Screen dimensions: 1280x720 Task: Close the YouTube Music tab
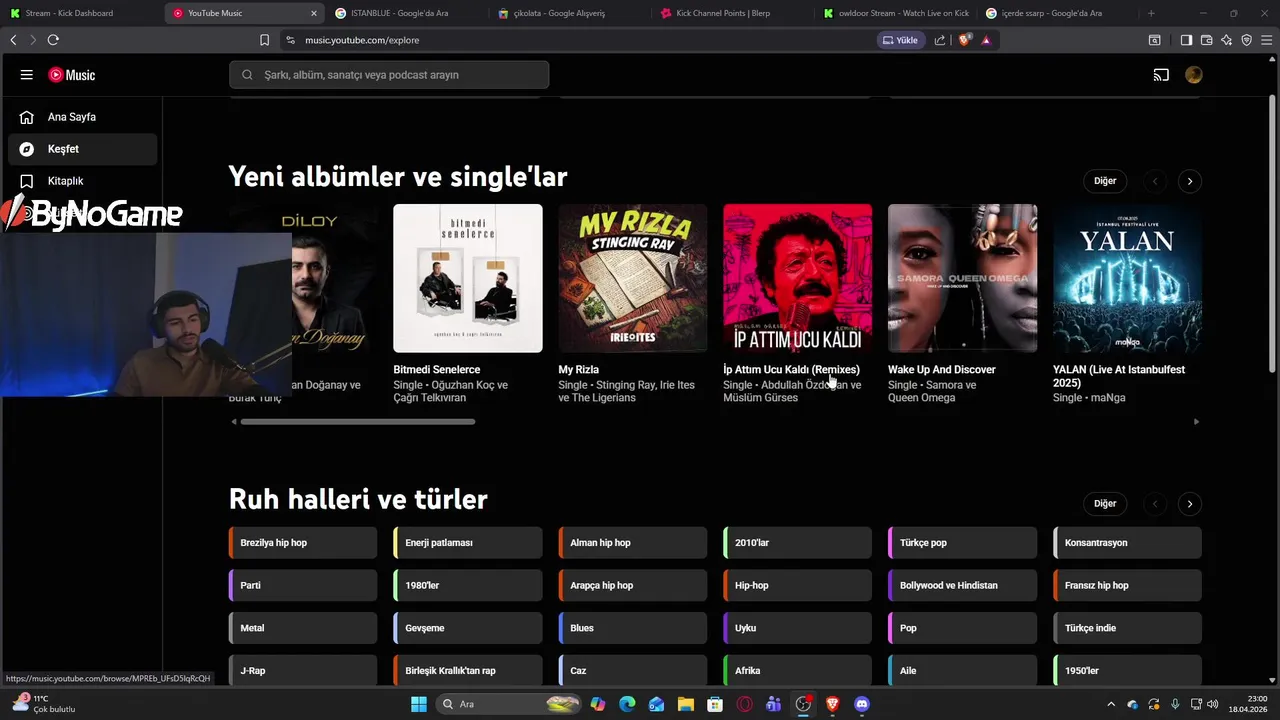click(314, 13)
